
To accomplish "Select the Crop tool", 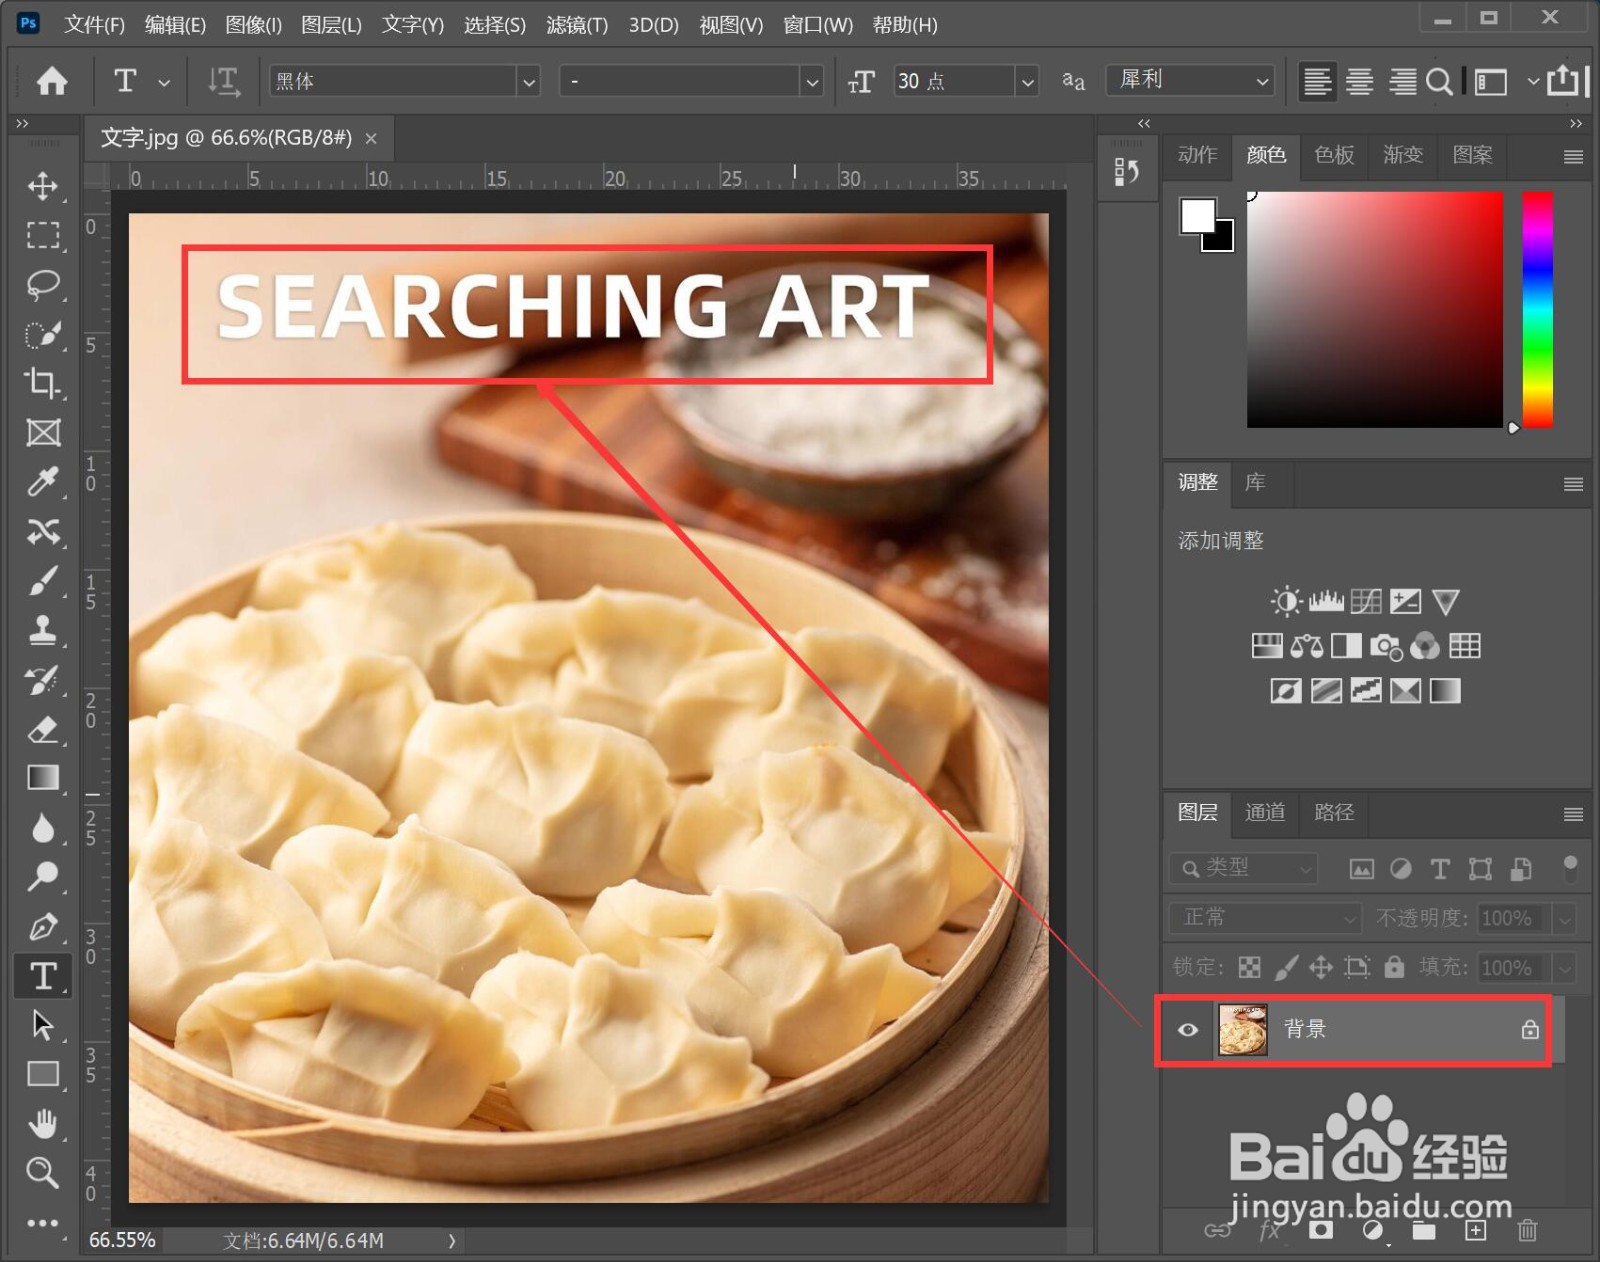I will click(x=42, y=383).
